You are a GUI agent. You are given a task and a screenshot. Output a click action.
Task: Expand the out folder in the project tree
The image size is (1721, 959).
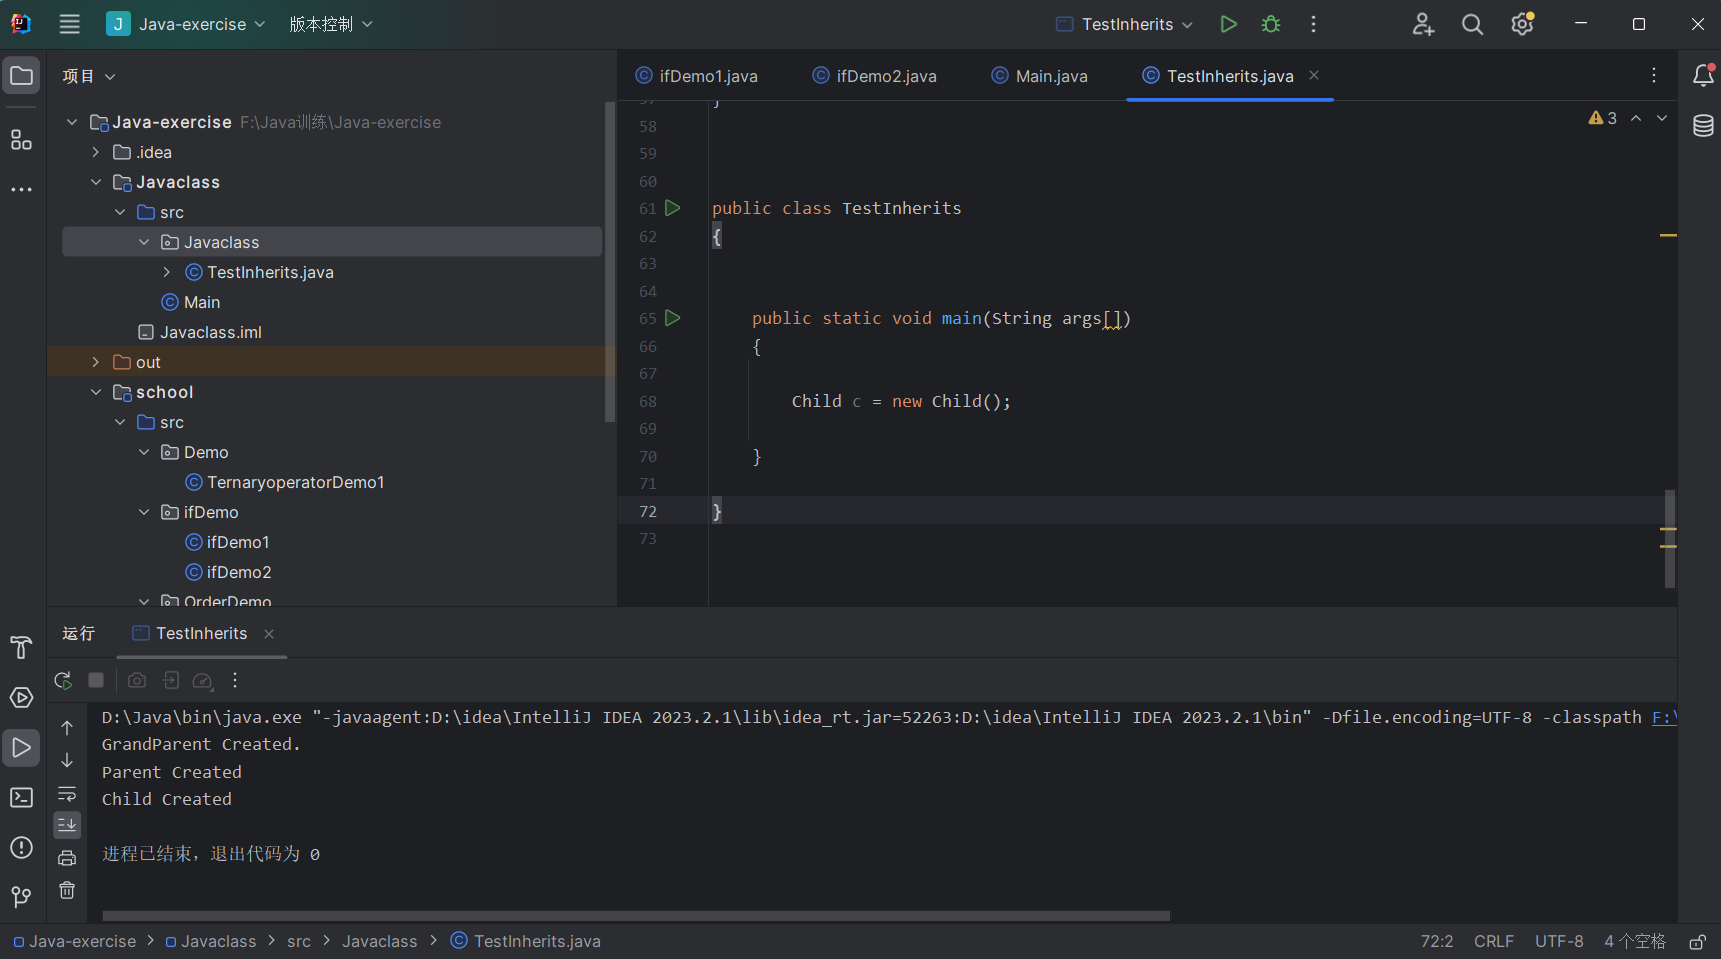(x=96, y=362)
